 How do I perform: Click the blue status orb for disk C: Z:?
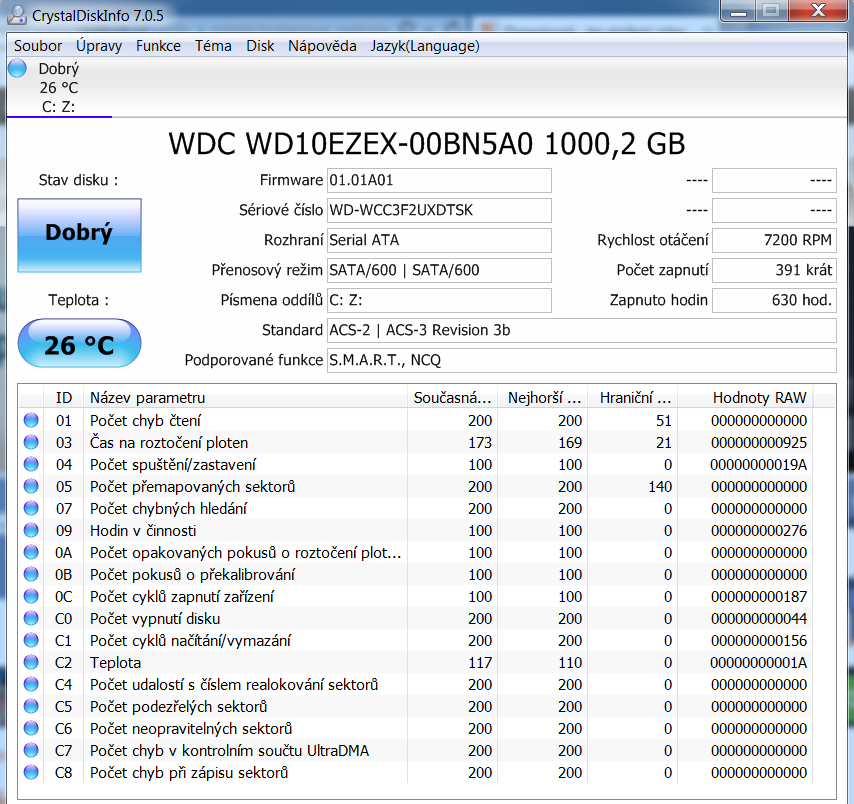pos(17,68)
